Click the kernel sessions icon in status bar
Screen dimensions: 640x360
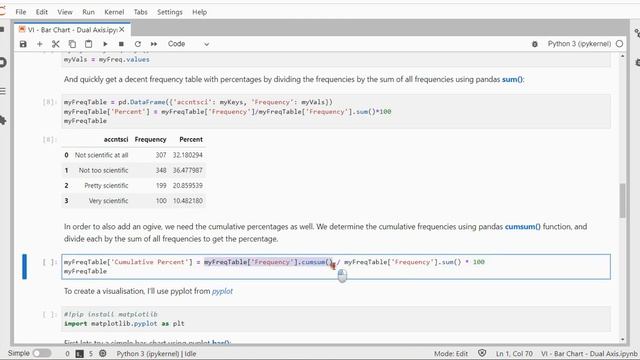[103, 353]
